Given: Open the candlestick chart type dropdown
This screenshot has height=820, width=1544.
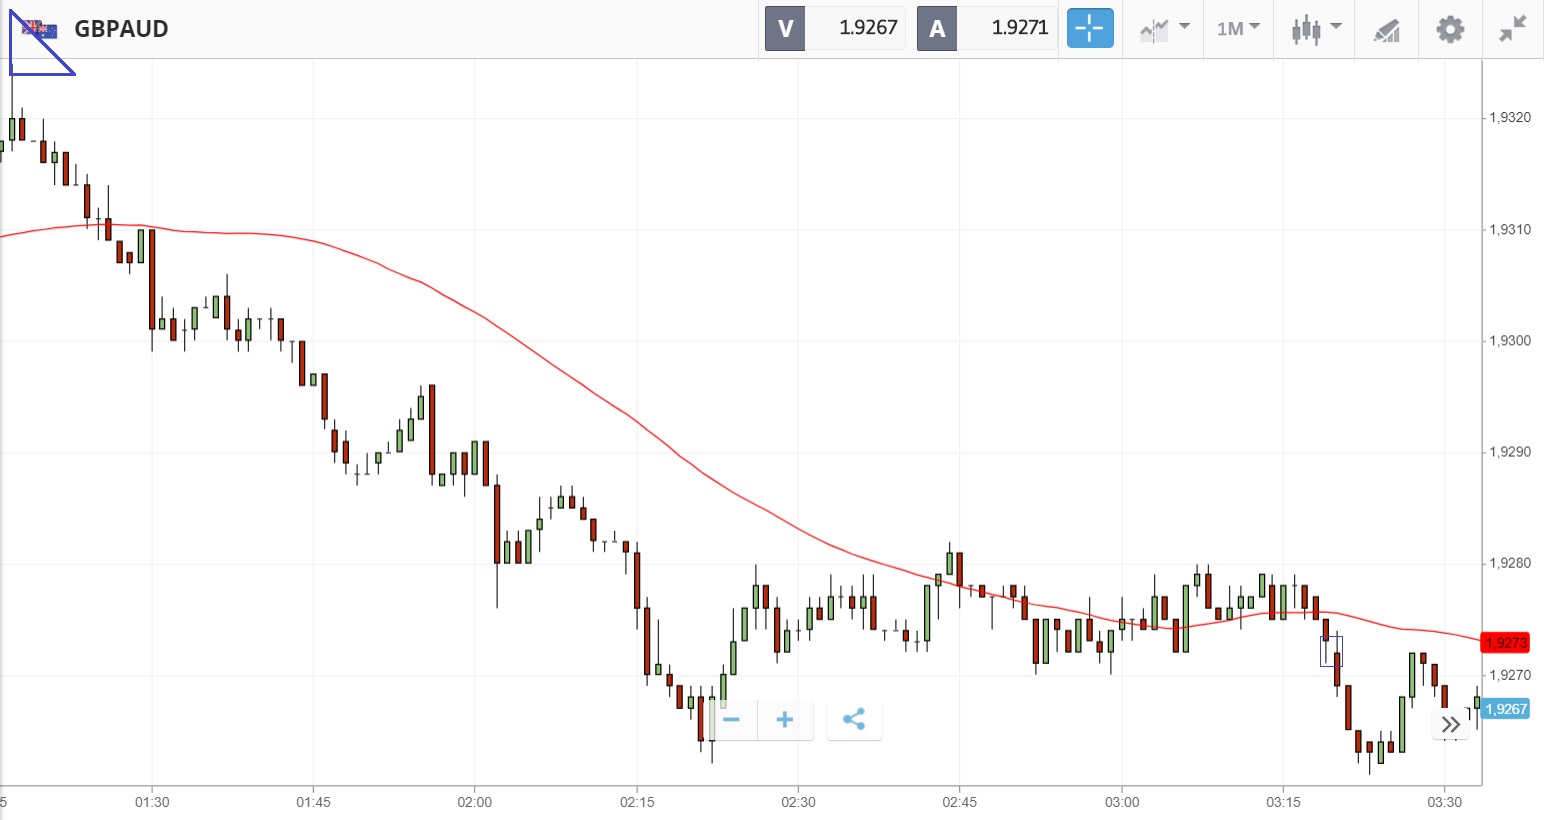Looking at the screenshot, I should [1314, 28].
